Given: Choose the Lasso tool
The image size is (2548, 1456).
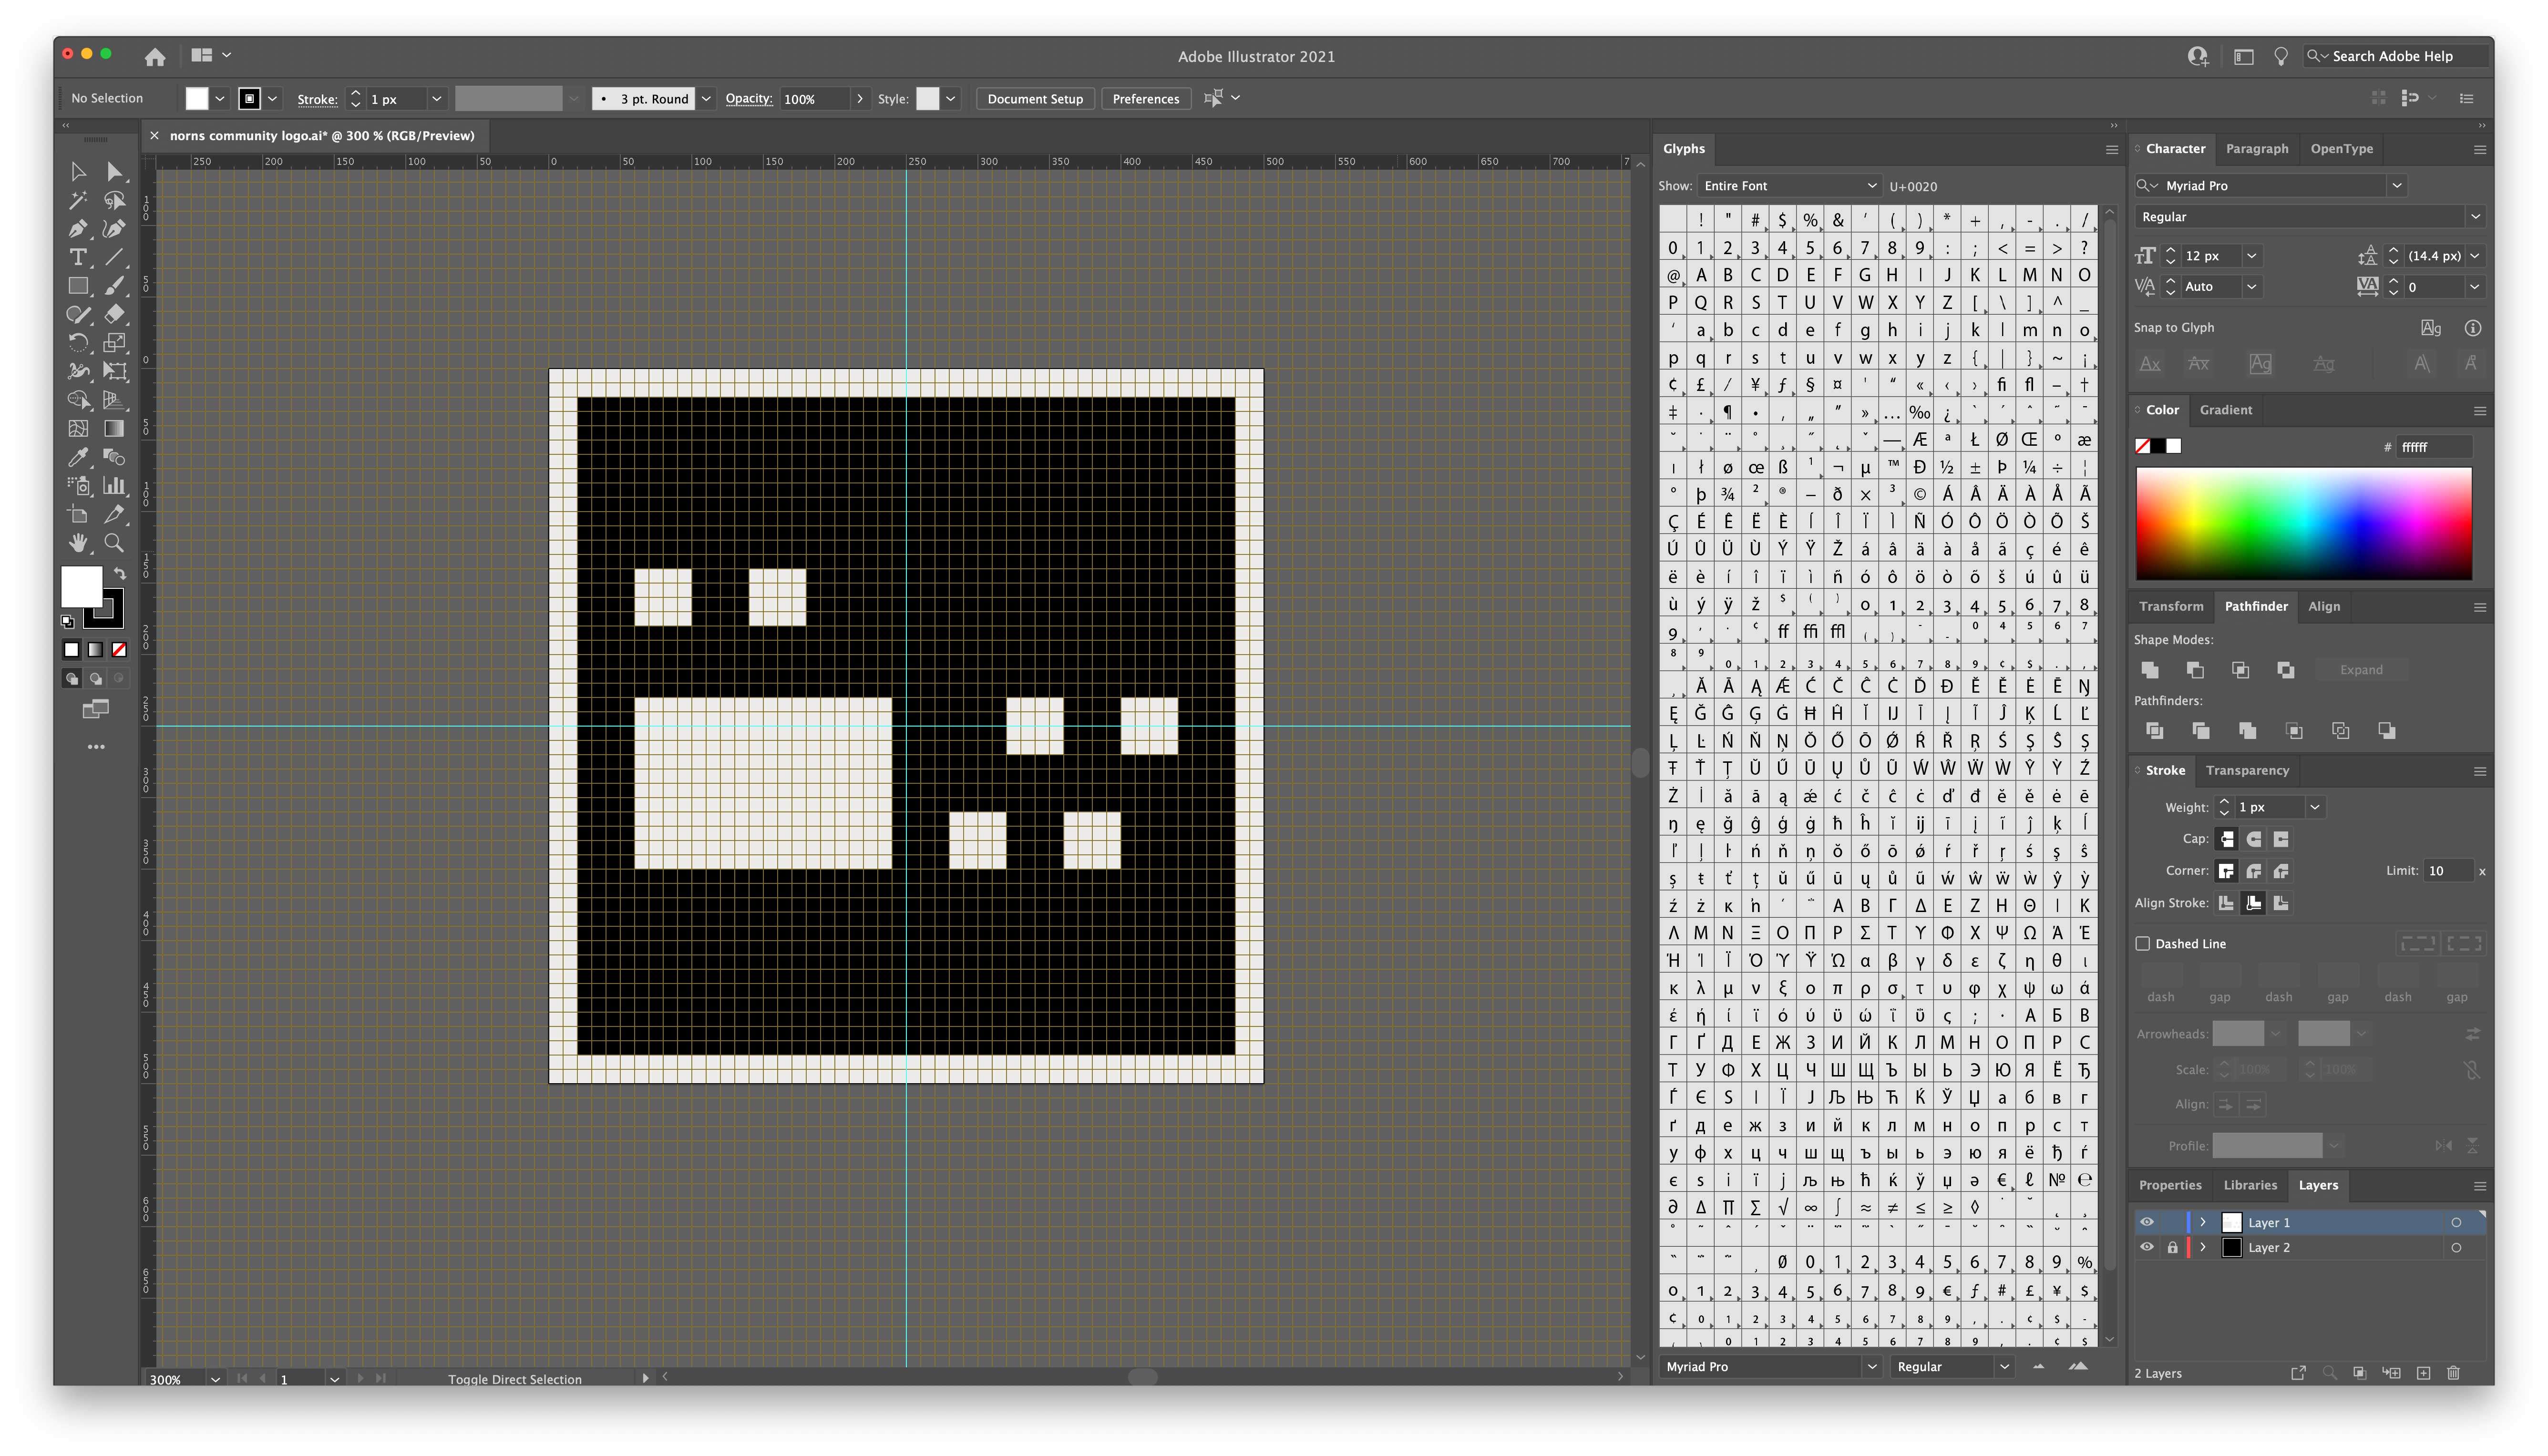Looking at the screenshot, I should 115,200.
